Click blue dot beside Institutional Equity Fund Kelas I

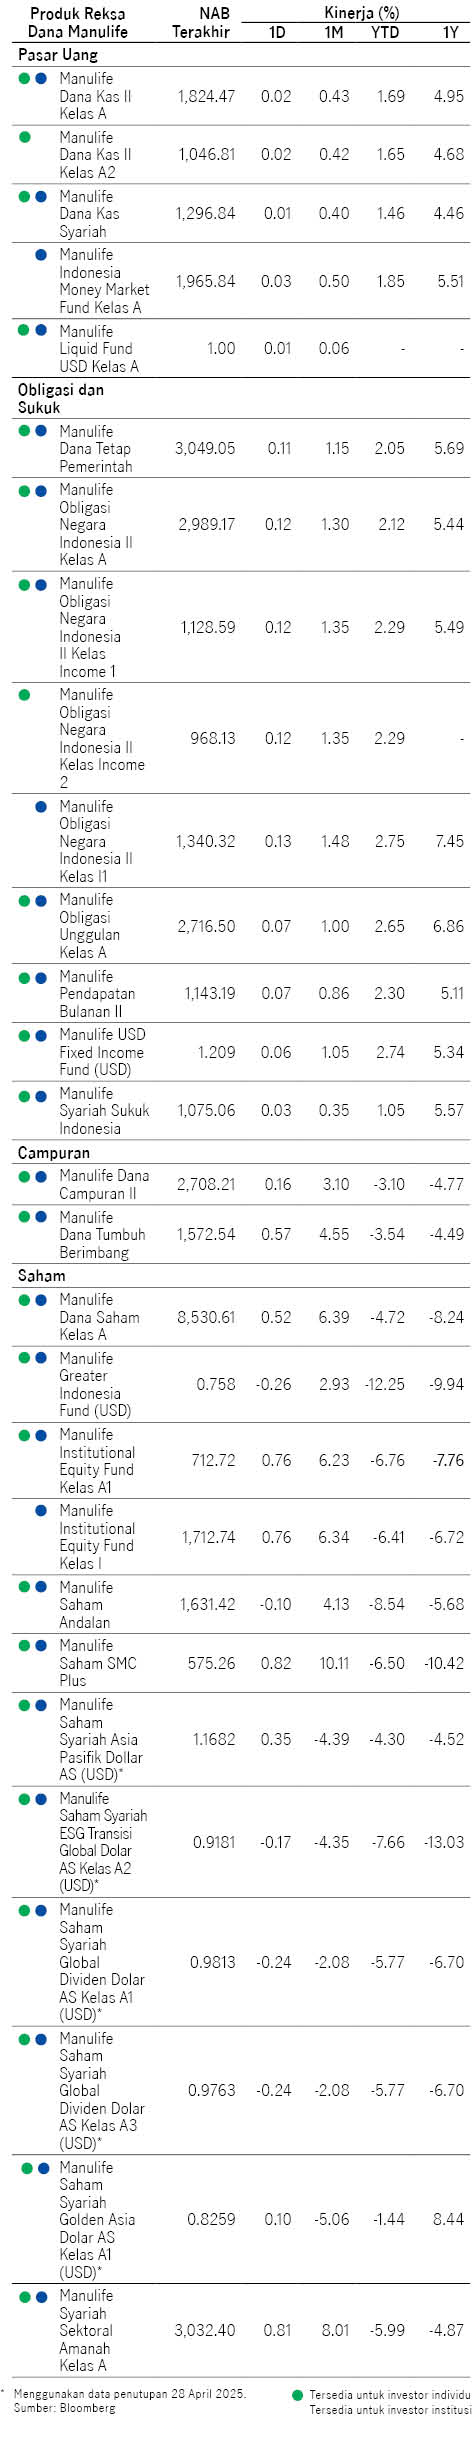pos(41,1510)
